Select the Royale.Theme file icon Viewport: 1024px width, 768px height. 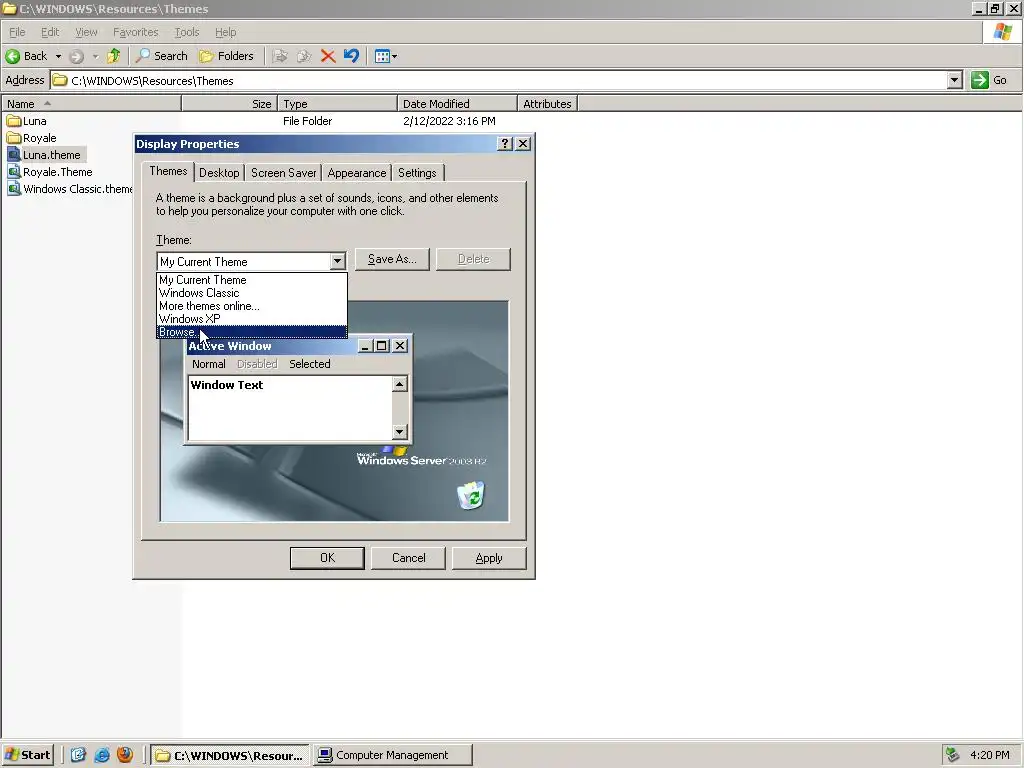(14, 172)
